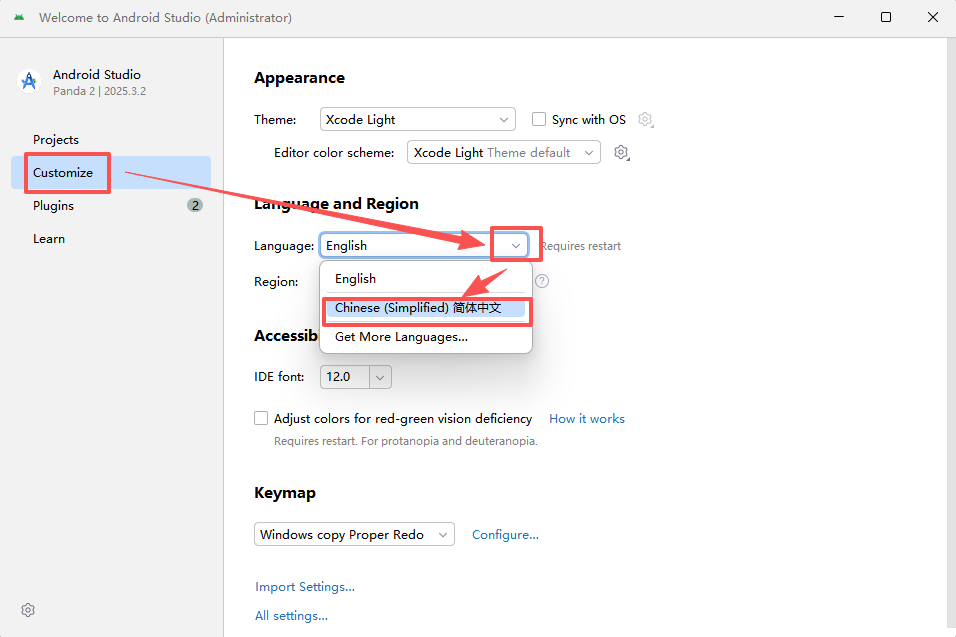
Task: Select Get More Languages... option
Action: click(426, 337)
